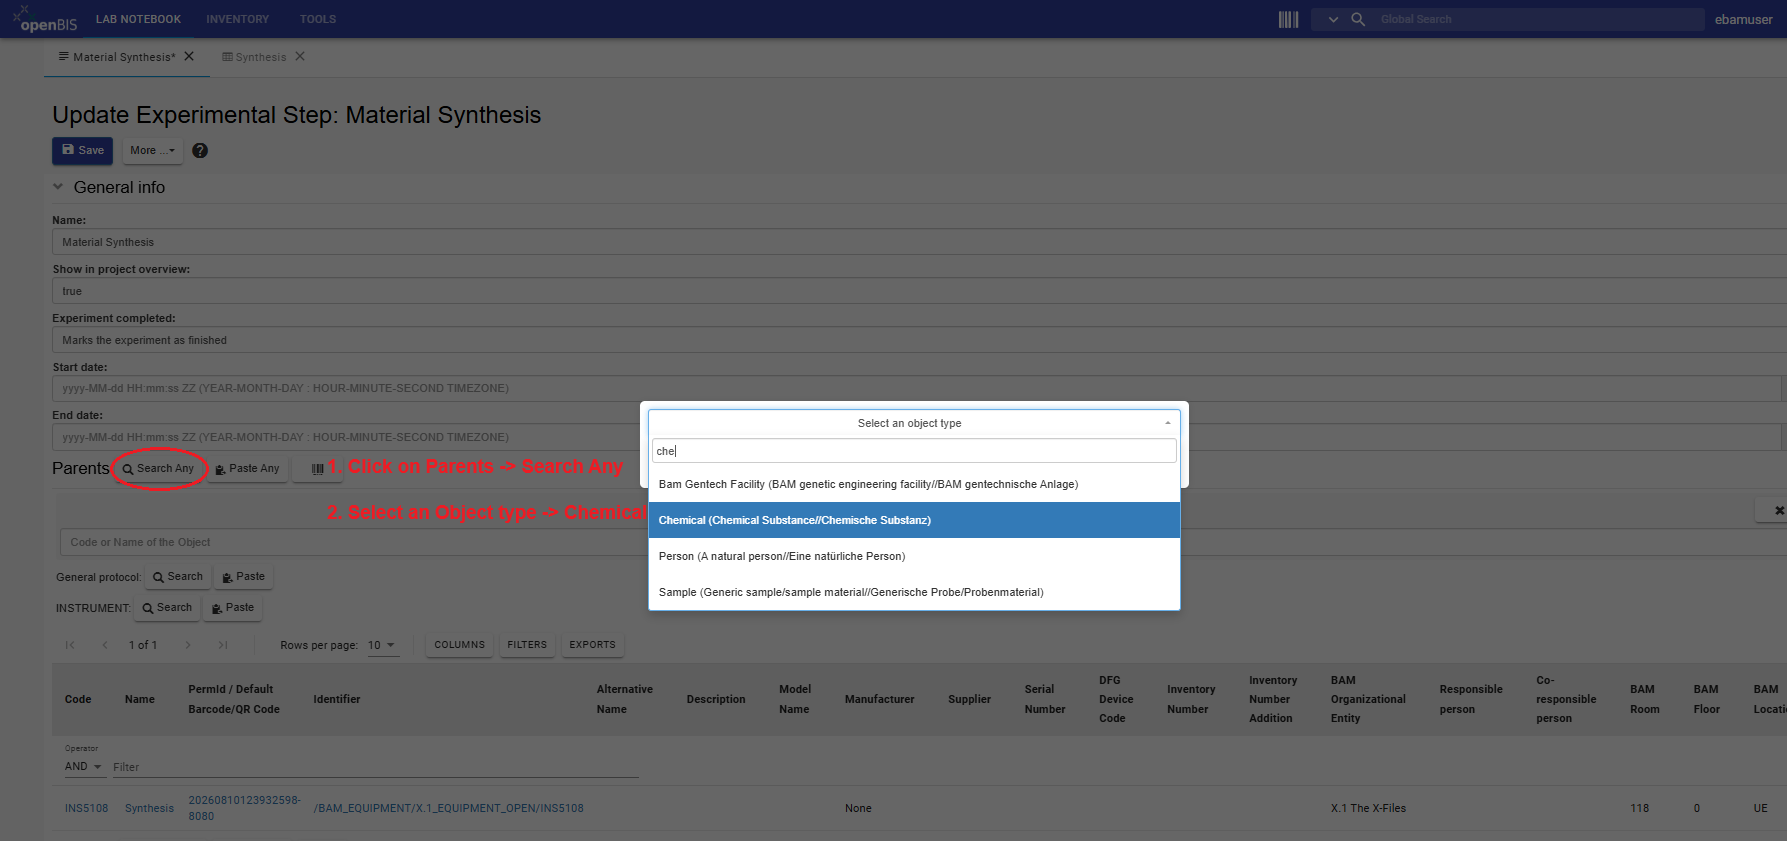Select Bam Gentech Facility option
The image size is (1787, 841).
[914, 484]
